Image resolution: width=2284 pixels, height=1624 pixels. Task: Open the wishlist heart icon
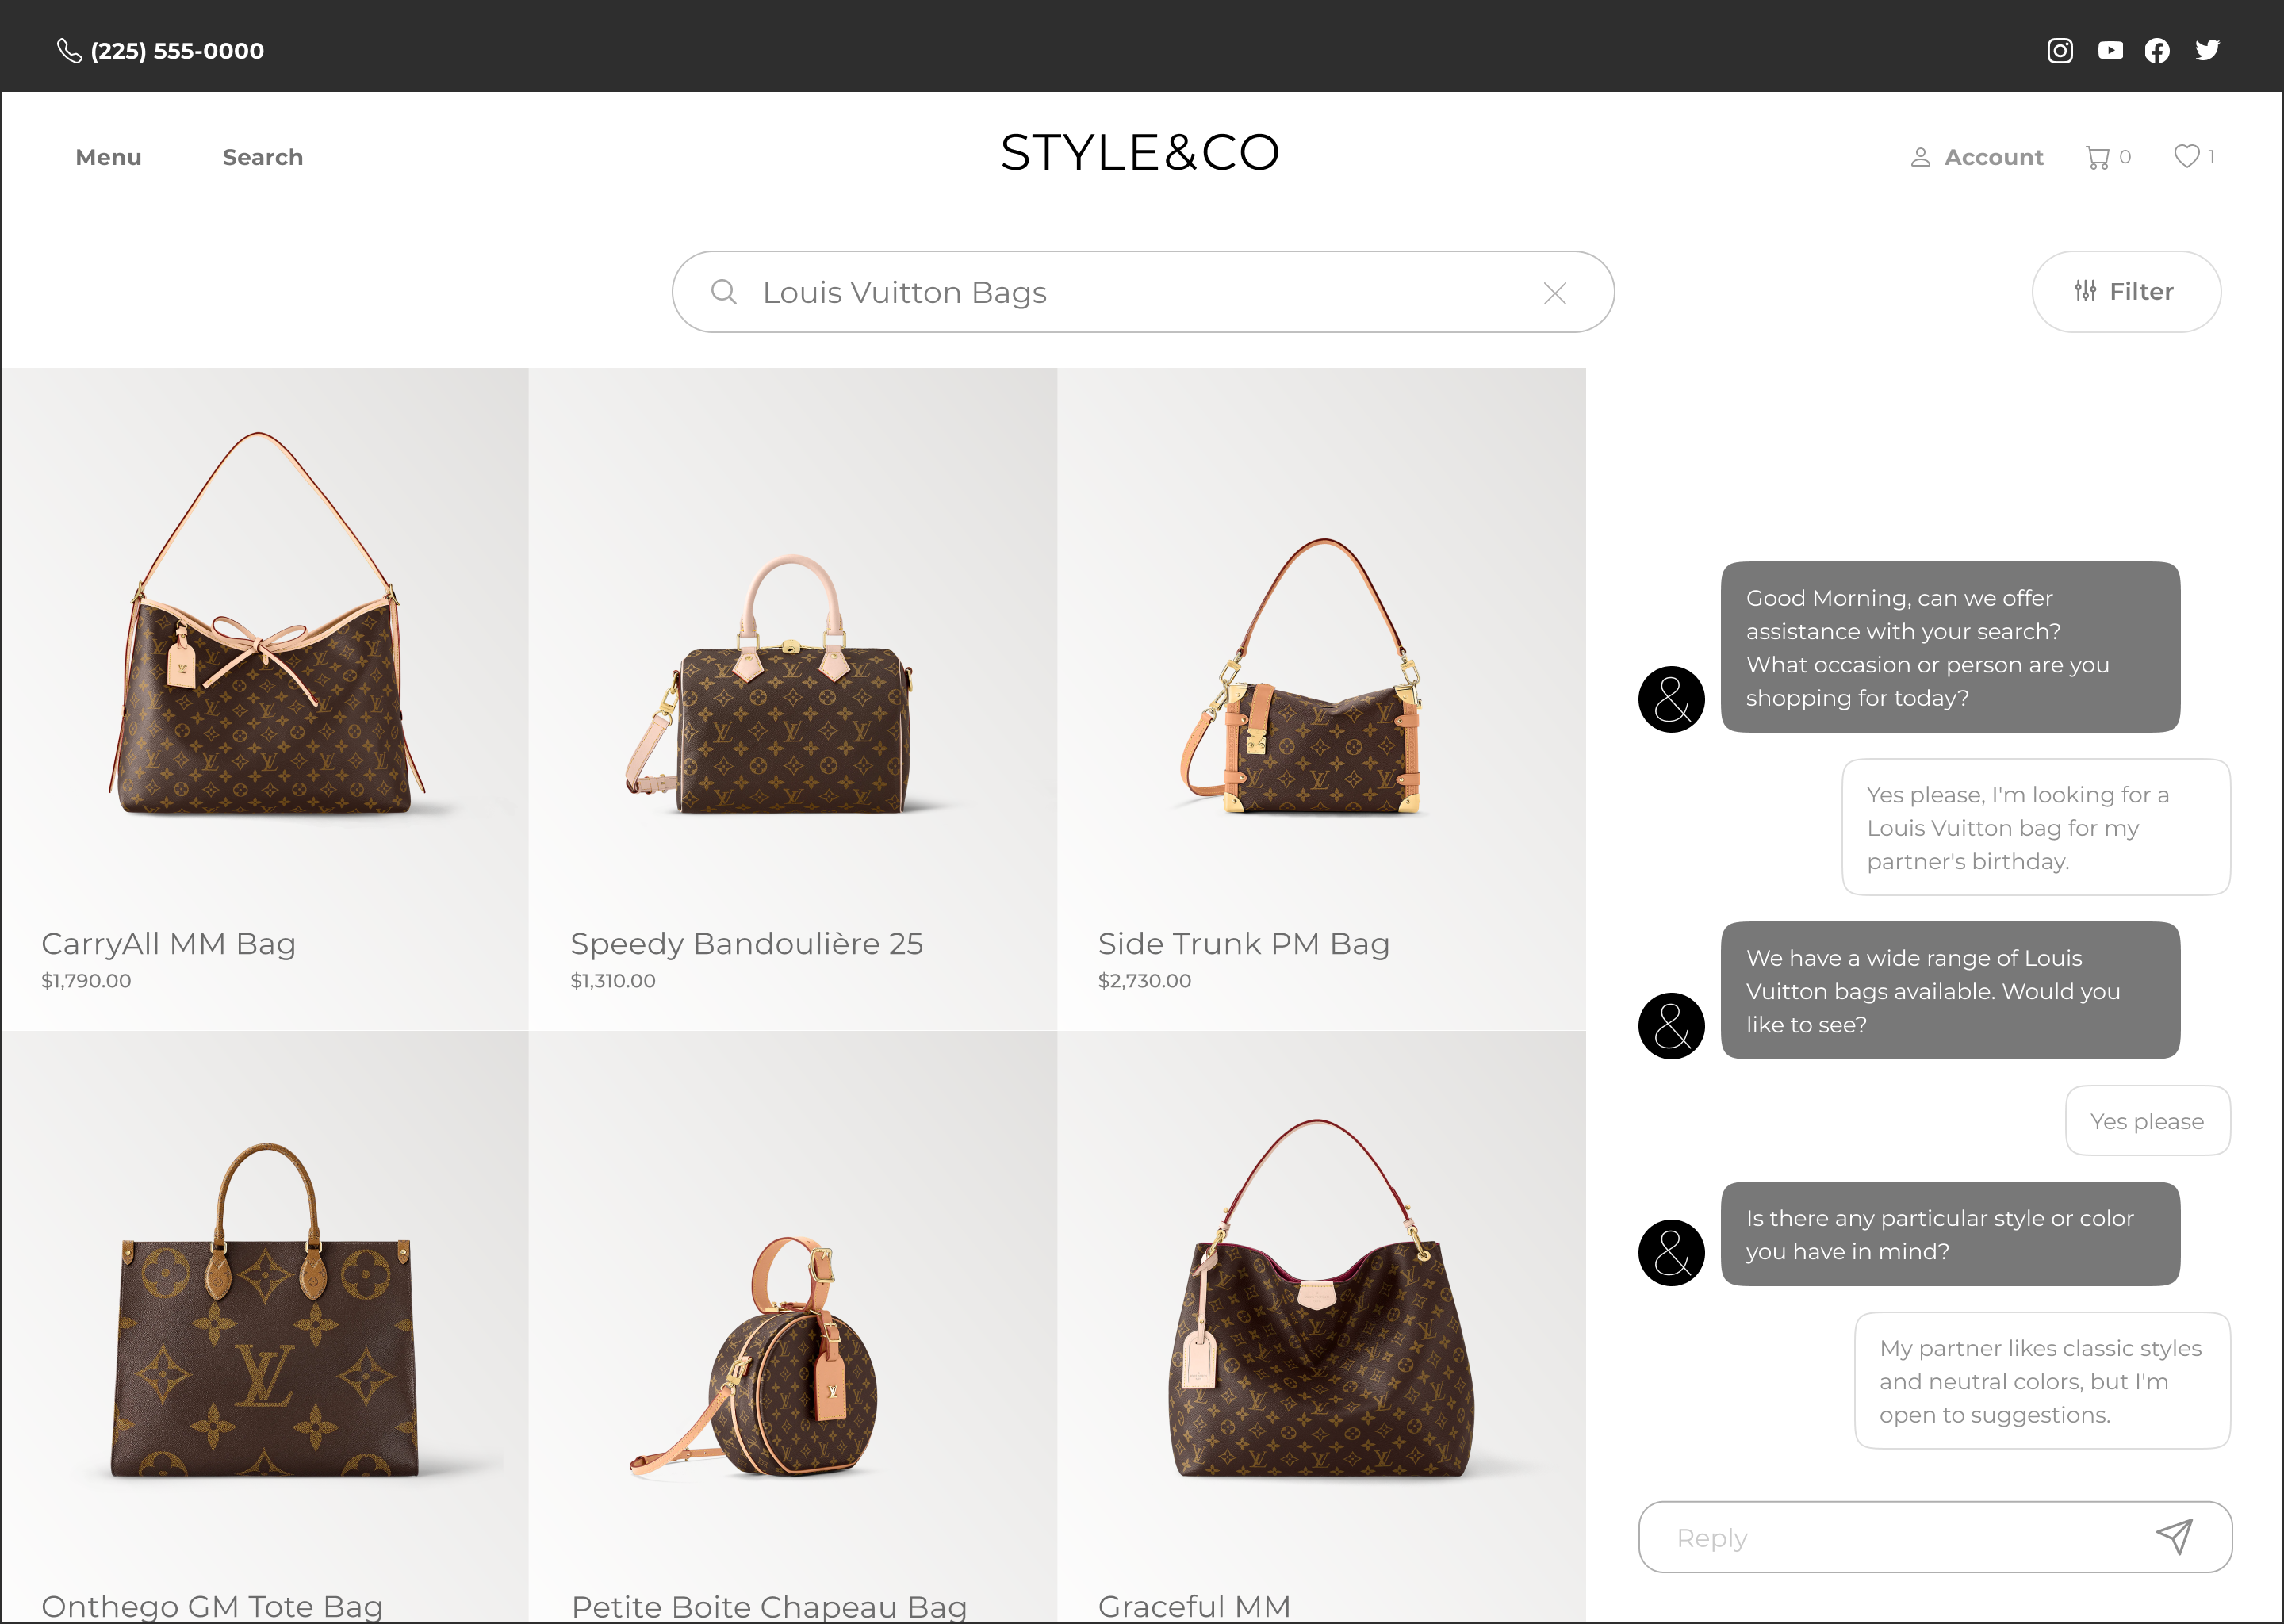click(2186, 156)
